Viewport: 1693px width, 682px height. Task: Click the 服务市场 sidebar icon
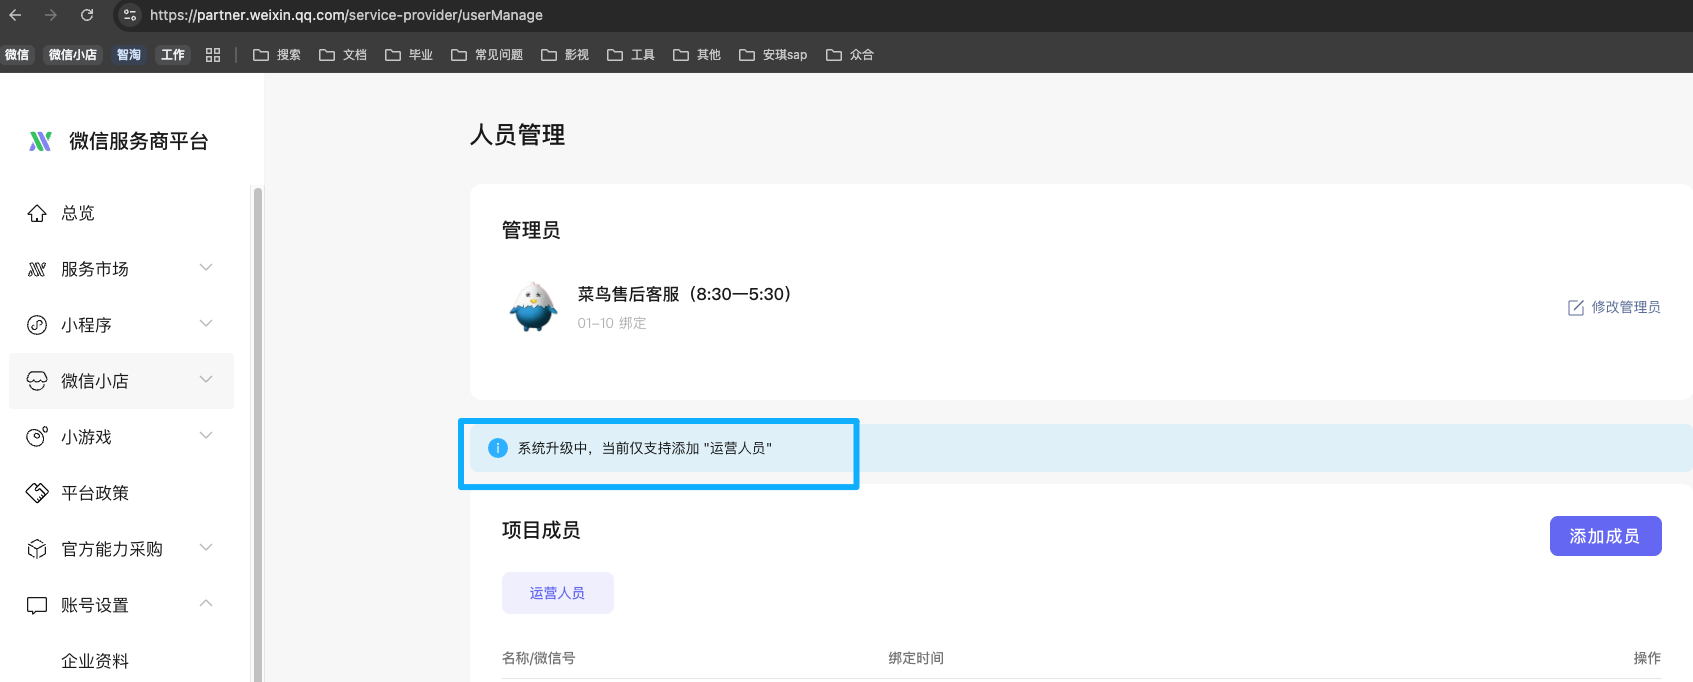point(37,269)
